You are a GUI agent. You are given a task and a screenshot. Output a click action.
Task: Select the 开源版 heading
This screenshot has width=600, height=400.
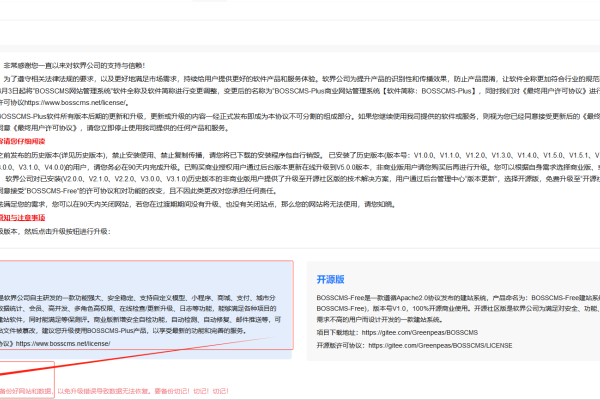coord(330,279)
